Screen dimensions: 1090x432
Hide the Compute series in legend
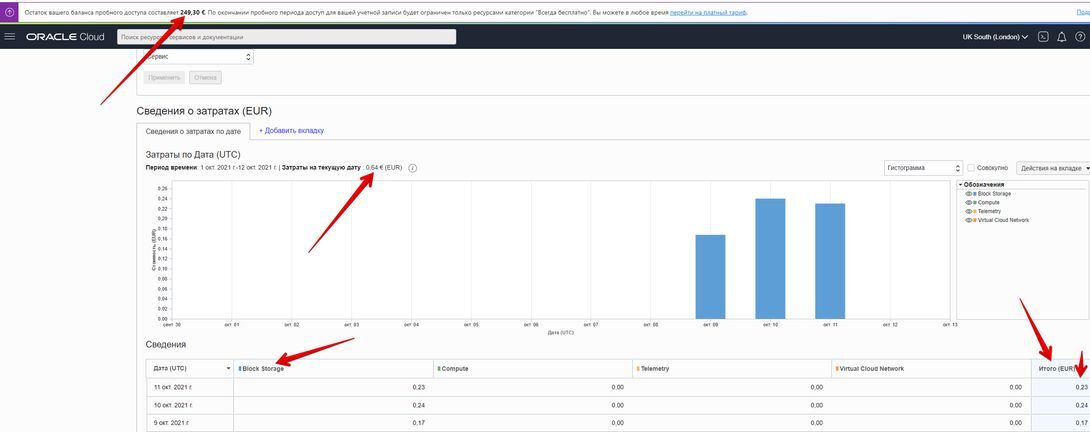click(x=968, y=203)
